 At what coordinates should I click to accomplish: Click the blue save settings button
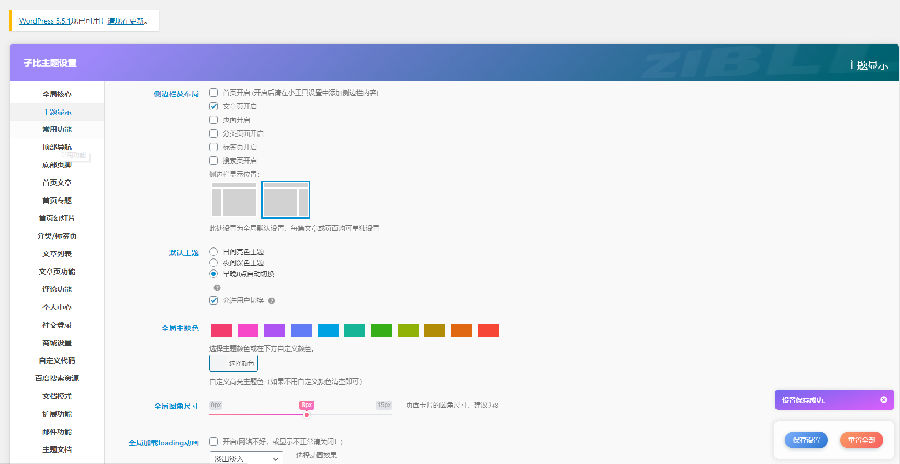805,439
